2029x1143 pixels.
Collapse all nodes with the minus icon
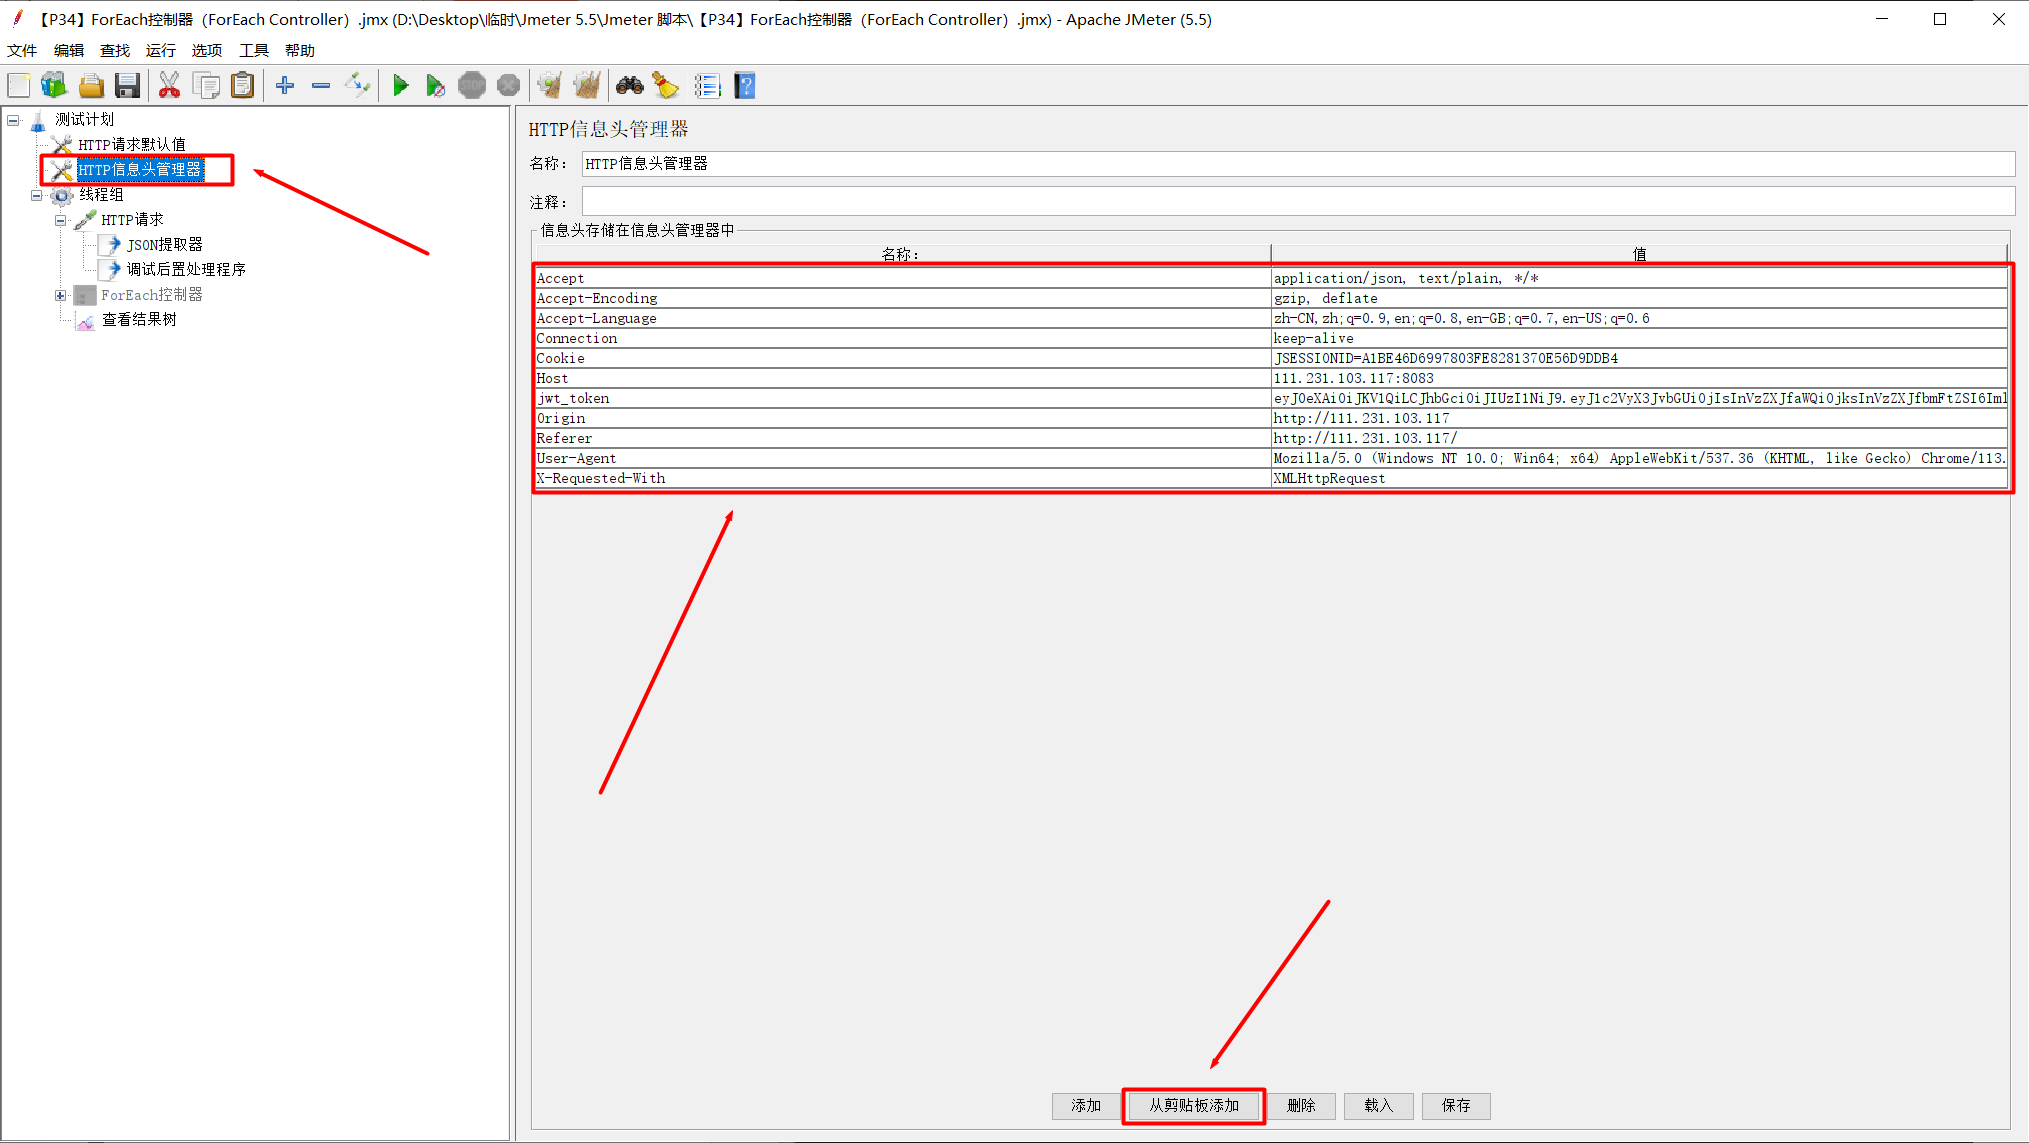321,86
